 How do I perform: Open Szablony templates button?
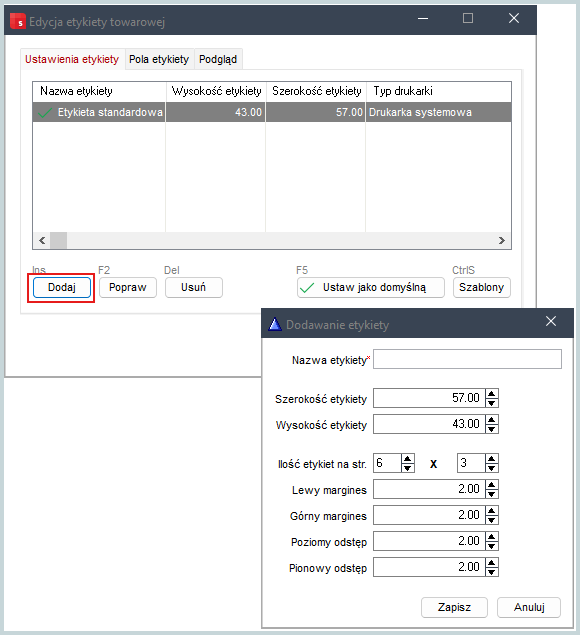point(482,288)
